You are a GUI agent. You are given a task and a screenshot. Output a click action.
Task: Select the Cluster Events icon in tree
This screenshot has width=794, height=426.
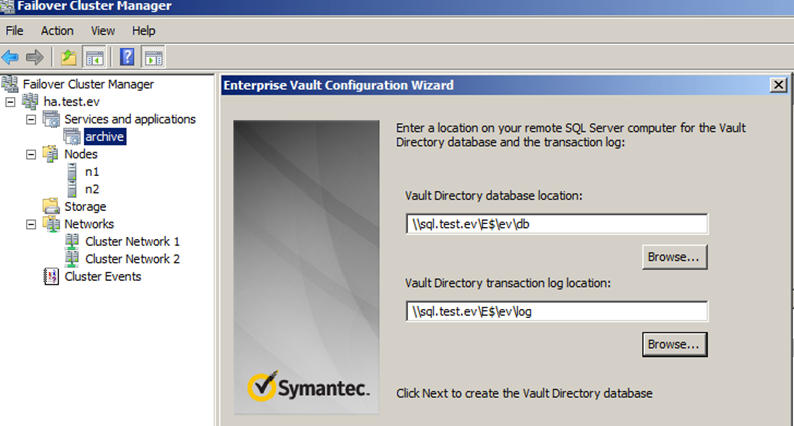tap(51, 277)
